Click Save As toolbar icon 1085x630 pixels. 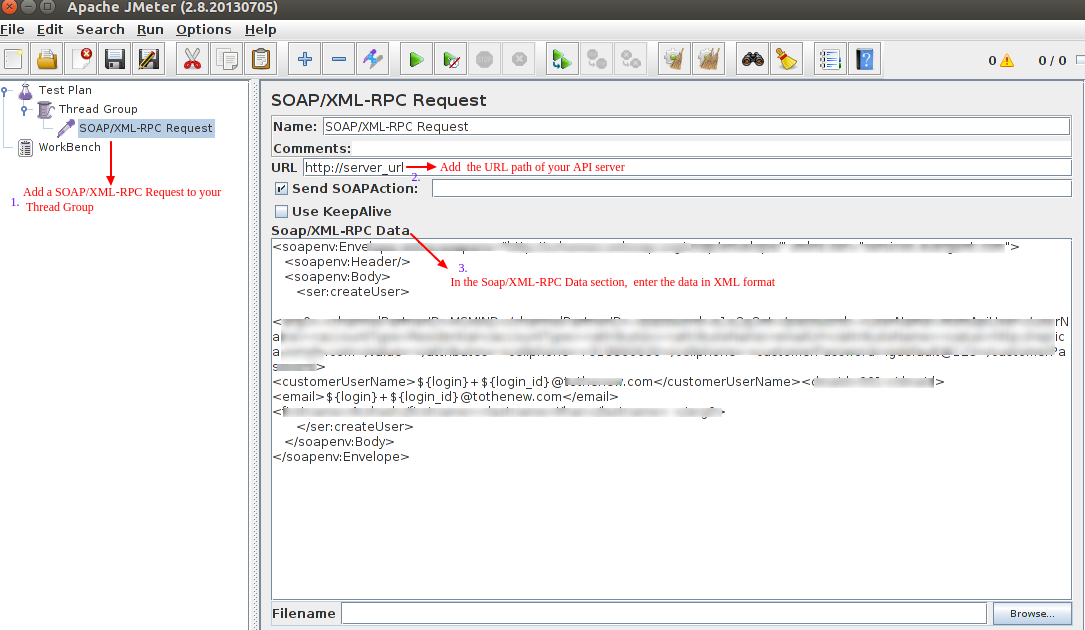149,60
